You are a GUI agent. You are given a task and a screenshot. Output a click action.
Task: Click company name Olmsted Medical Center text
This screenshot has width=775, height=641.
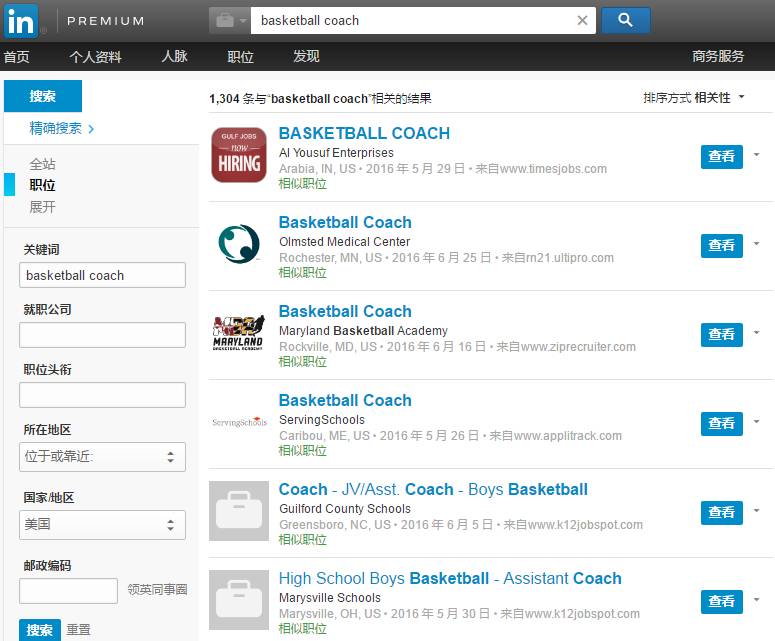[x=344, y=242]
